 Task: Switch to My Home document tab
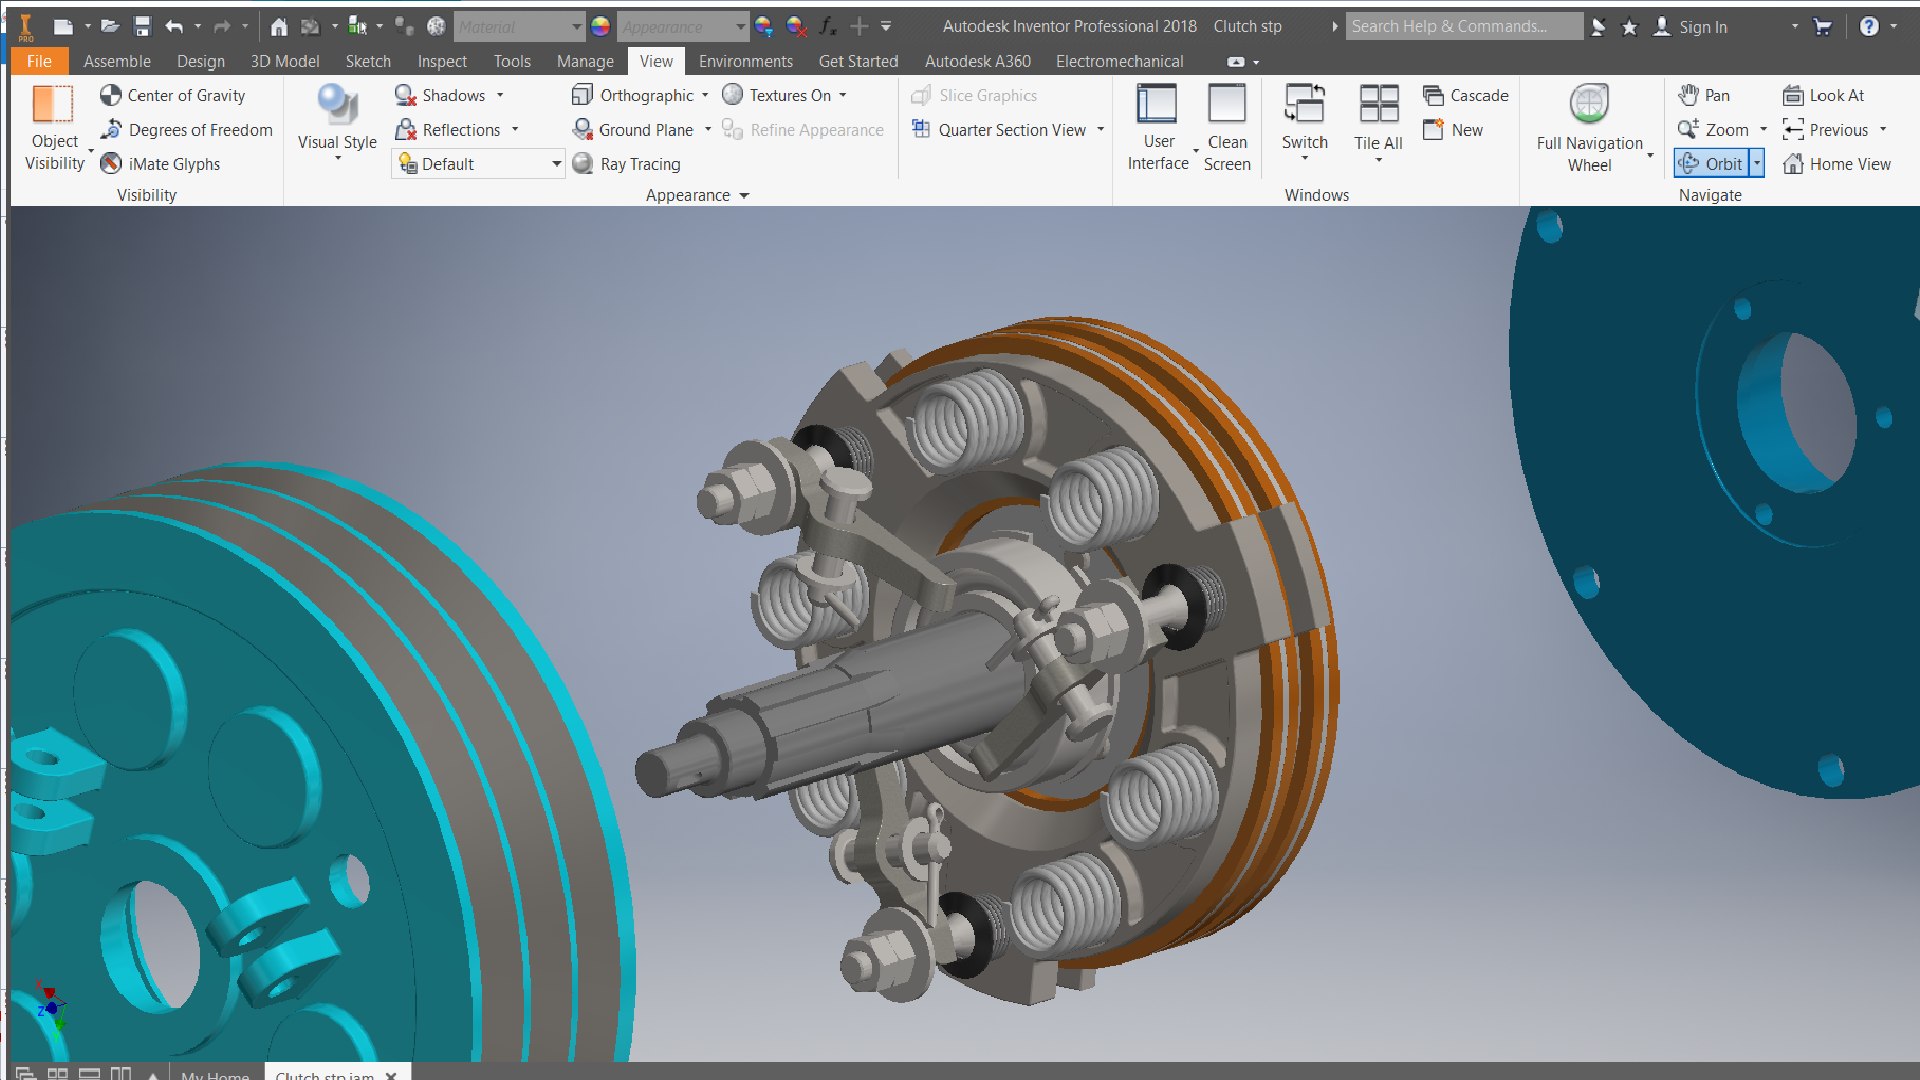click(x=215, y=1075)
